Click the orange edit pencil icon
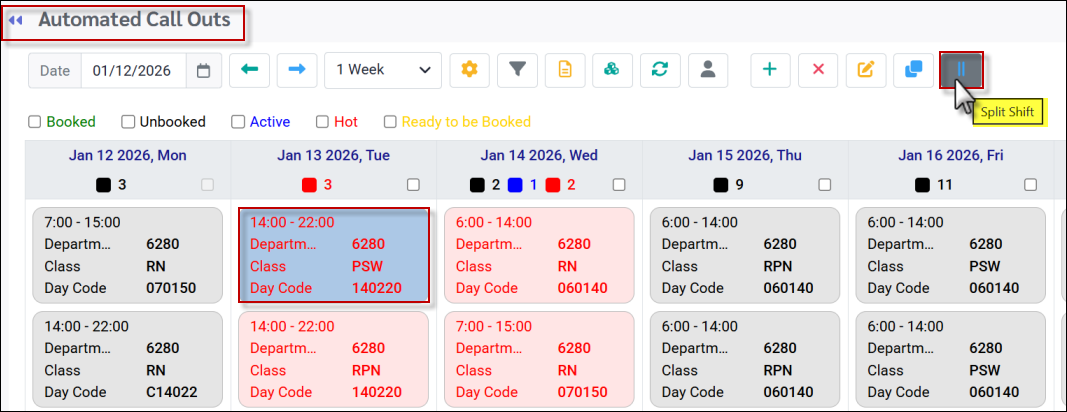Screen dimensions: 1067x412 pos(866,70)
